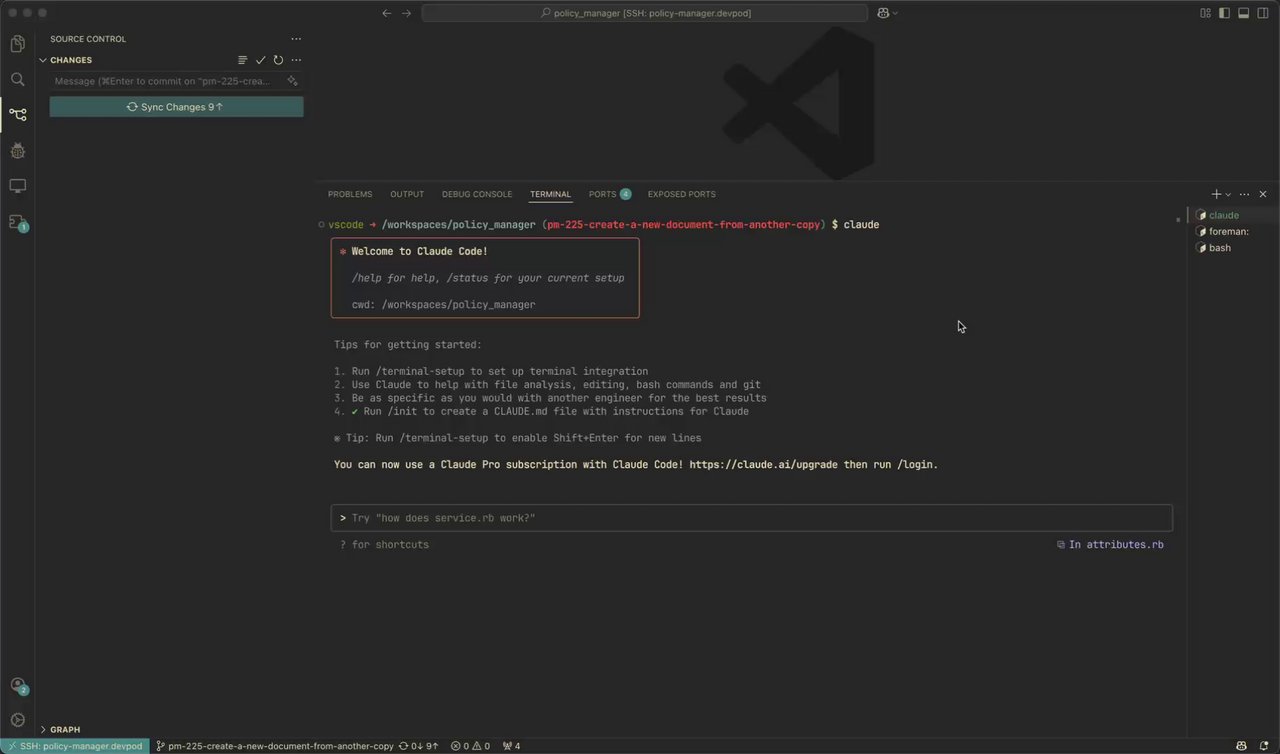Open the Explorer view in activity bar
The width and height of the screenshot is (1280, 754).
[x=17, y=44]
